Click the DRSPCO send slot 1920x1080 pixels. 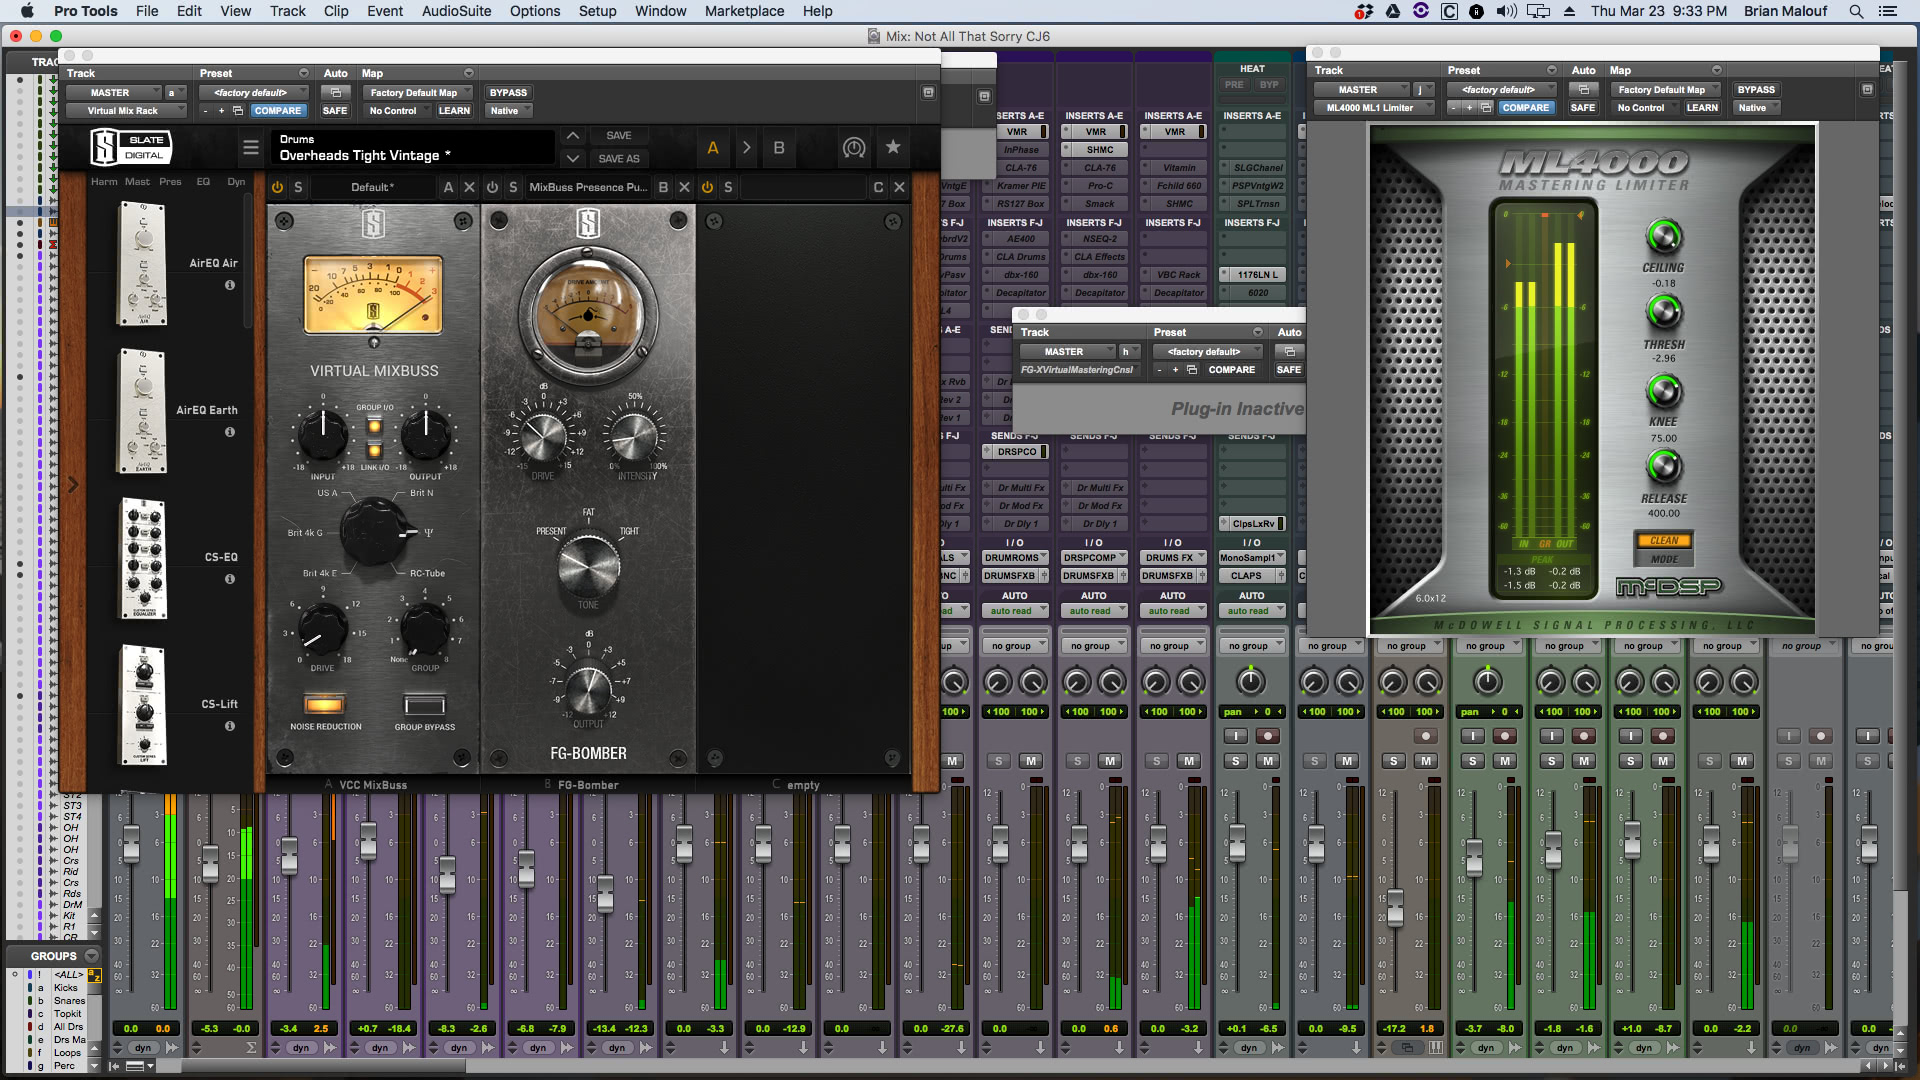click(1015, 452)
